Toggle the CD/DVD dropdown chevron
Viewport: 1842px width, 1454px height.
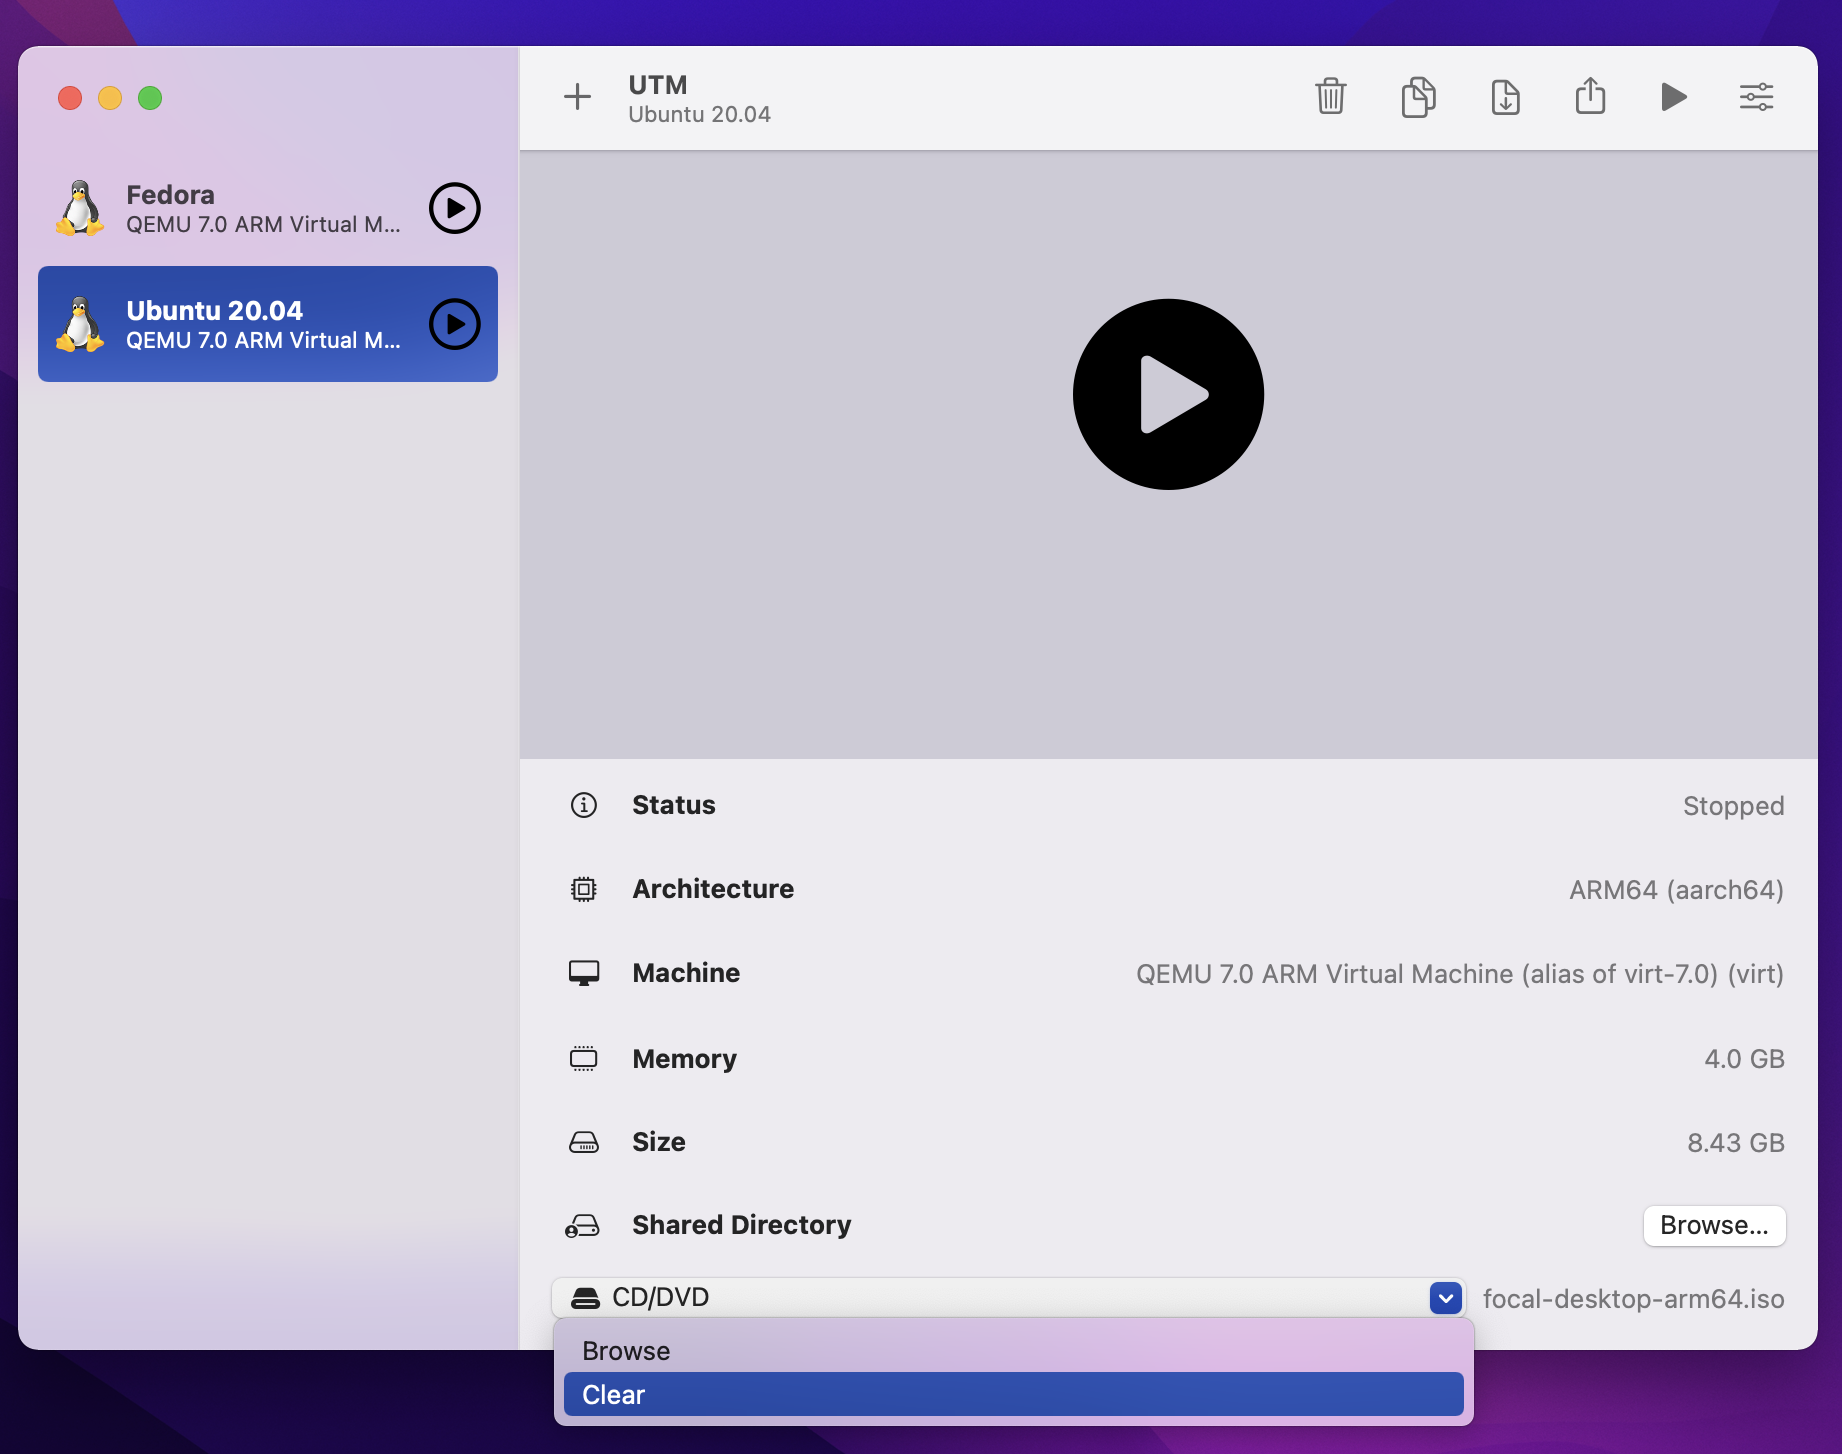(x=1446, y=1298)
